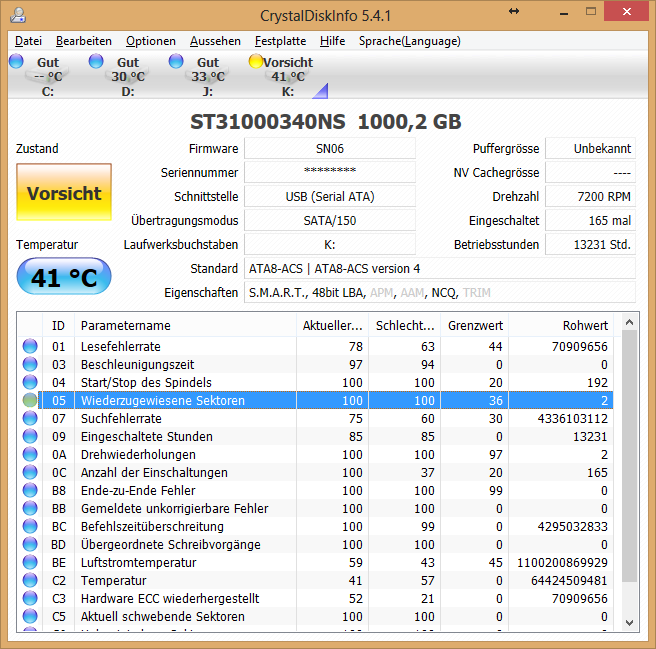The image size is (656, 649).
Task: Click status orb of Gemeldete unkorrigierbare Fehler row
Action: (x=30, y=508)
